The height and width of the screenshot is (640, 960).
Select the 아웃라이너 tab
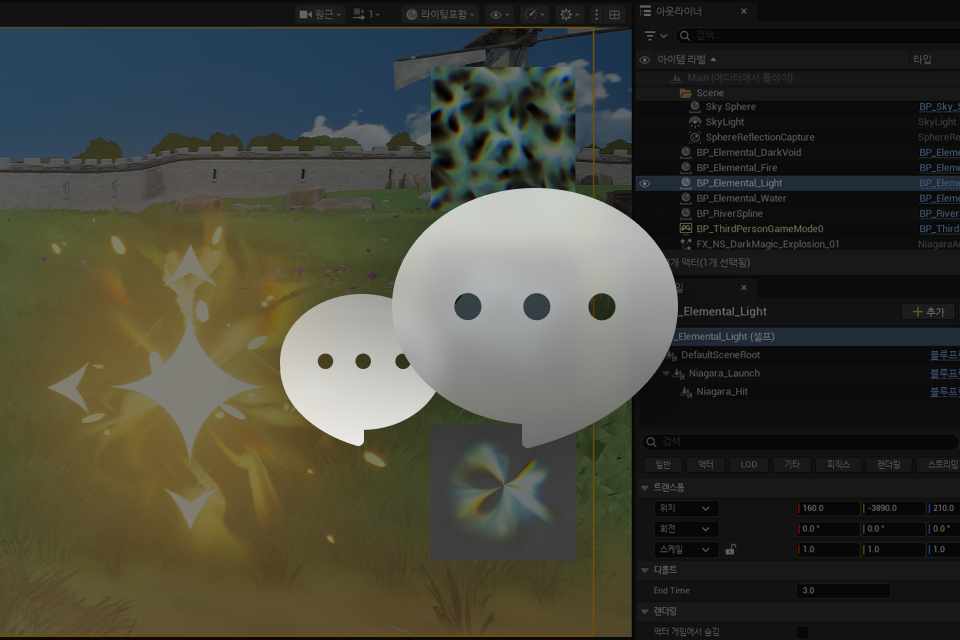[679, 11]
